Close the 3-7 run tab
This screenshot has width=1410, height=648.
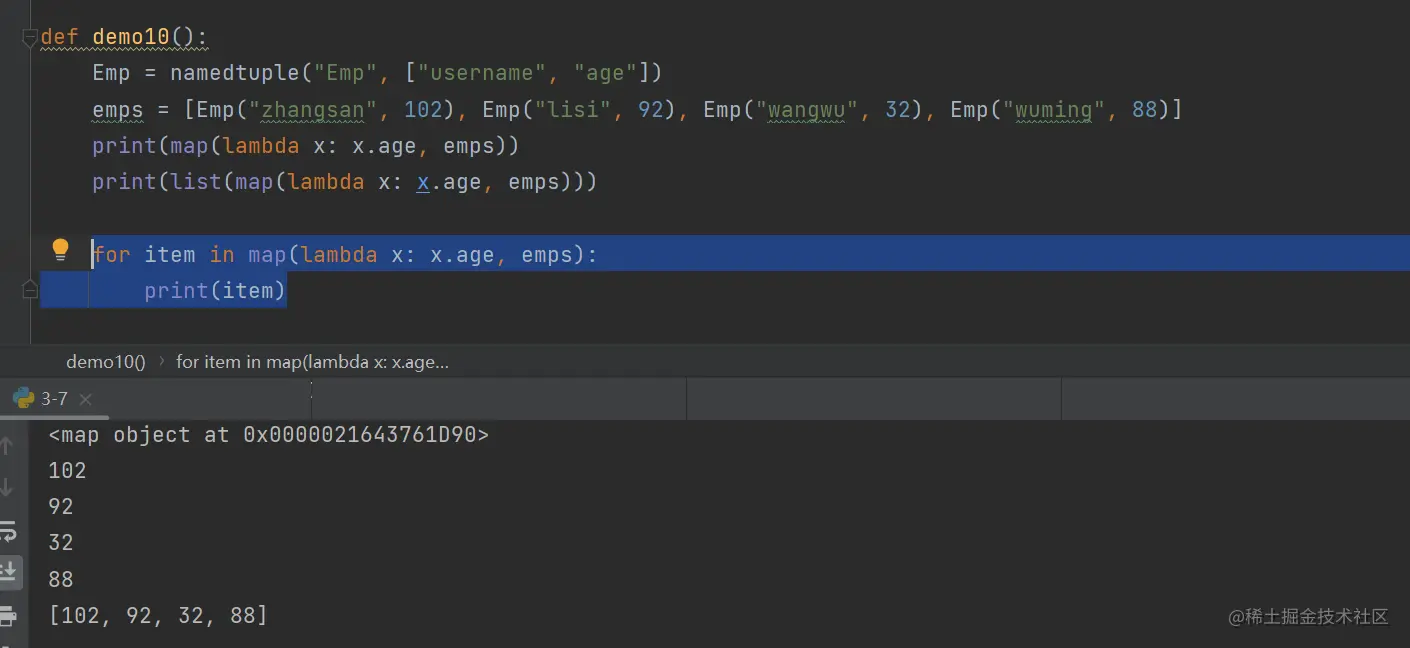pos(86,399)
